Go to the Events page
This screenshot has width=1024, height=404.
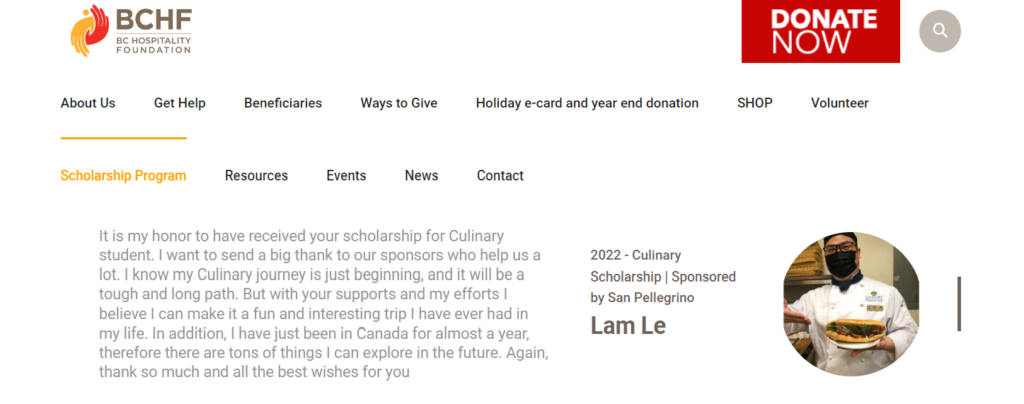(346, 176)
